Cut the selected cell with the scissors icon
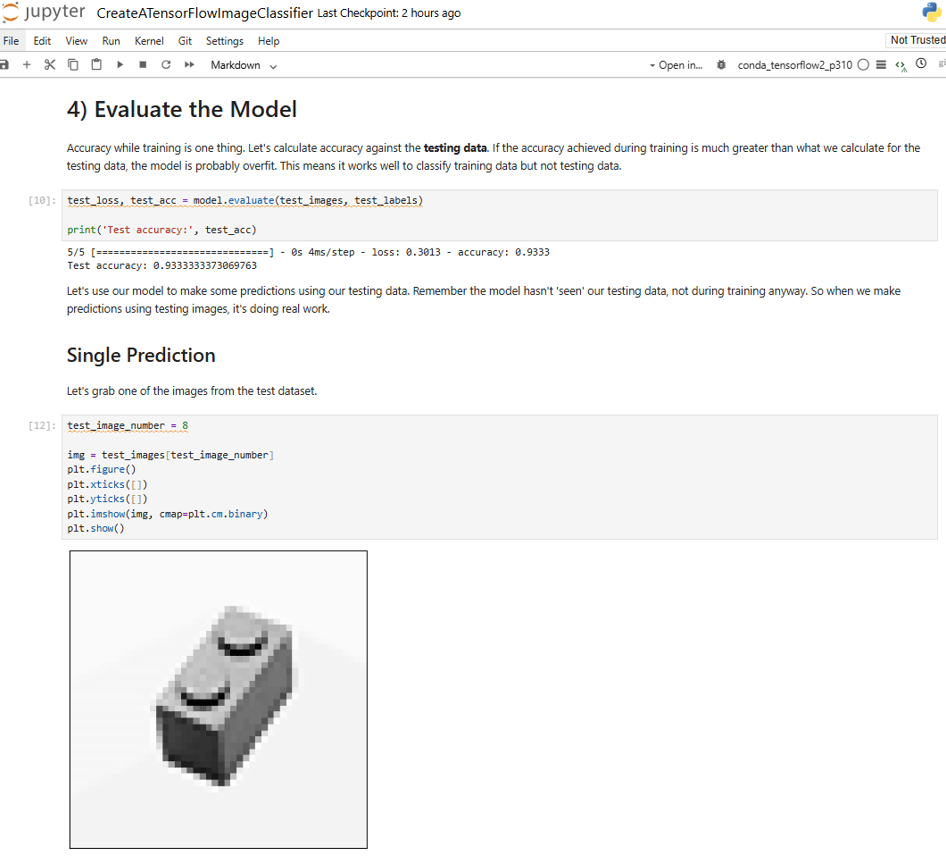Image resolution: width=946 pixels, height=856 pixels. [49, 65]
